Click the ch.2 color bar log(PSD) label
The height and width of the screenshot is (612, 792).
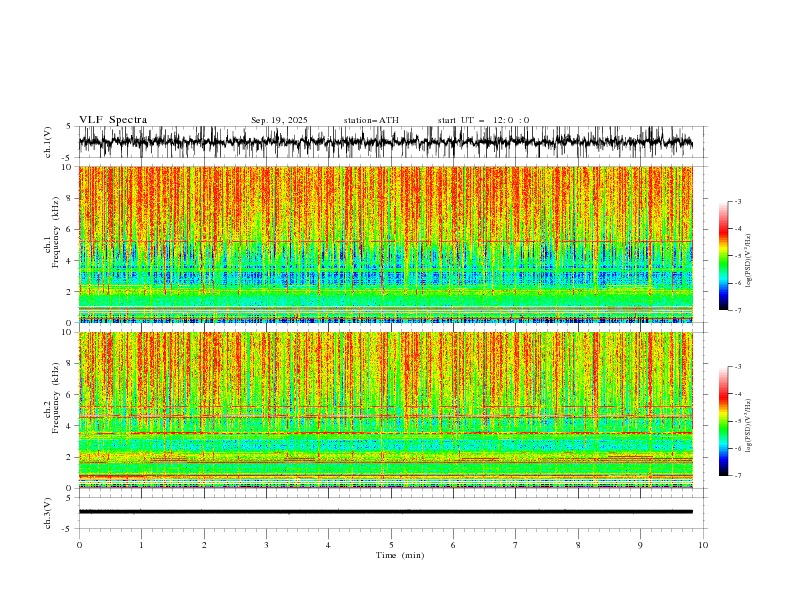click(749, 426)
